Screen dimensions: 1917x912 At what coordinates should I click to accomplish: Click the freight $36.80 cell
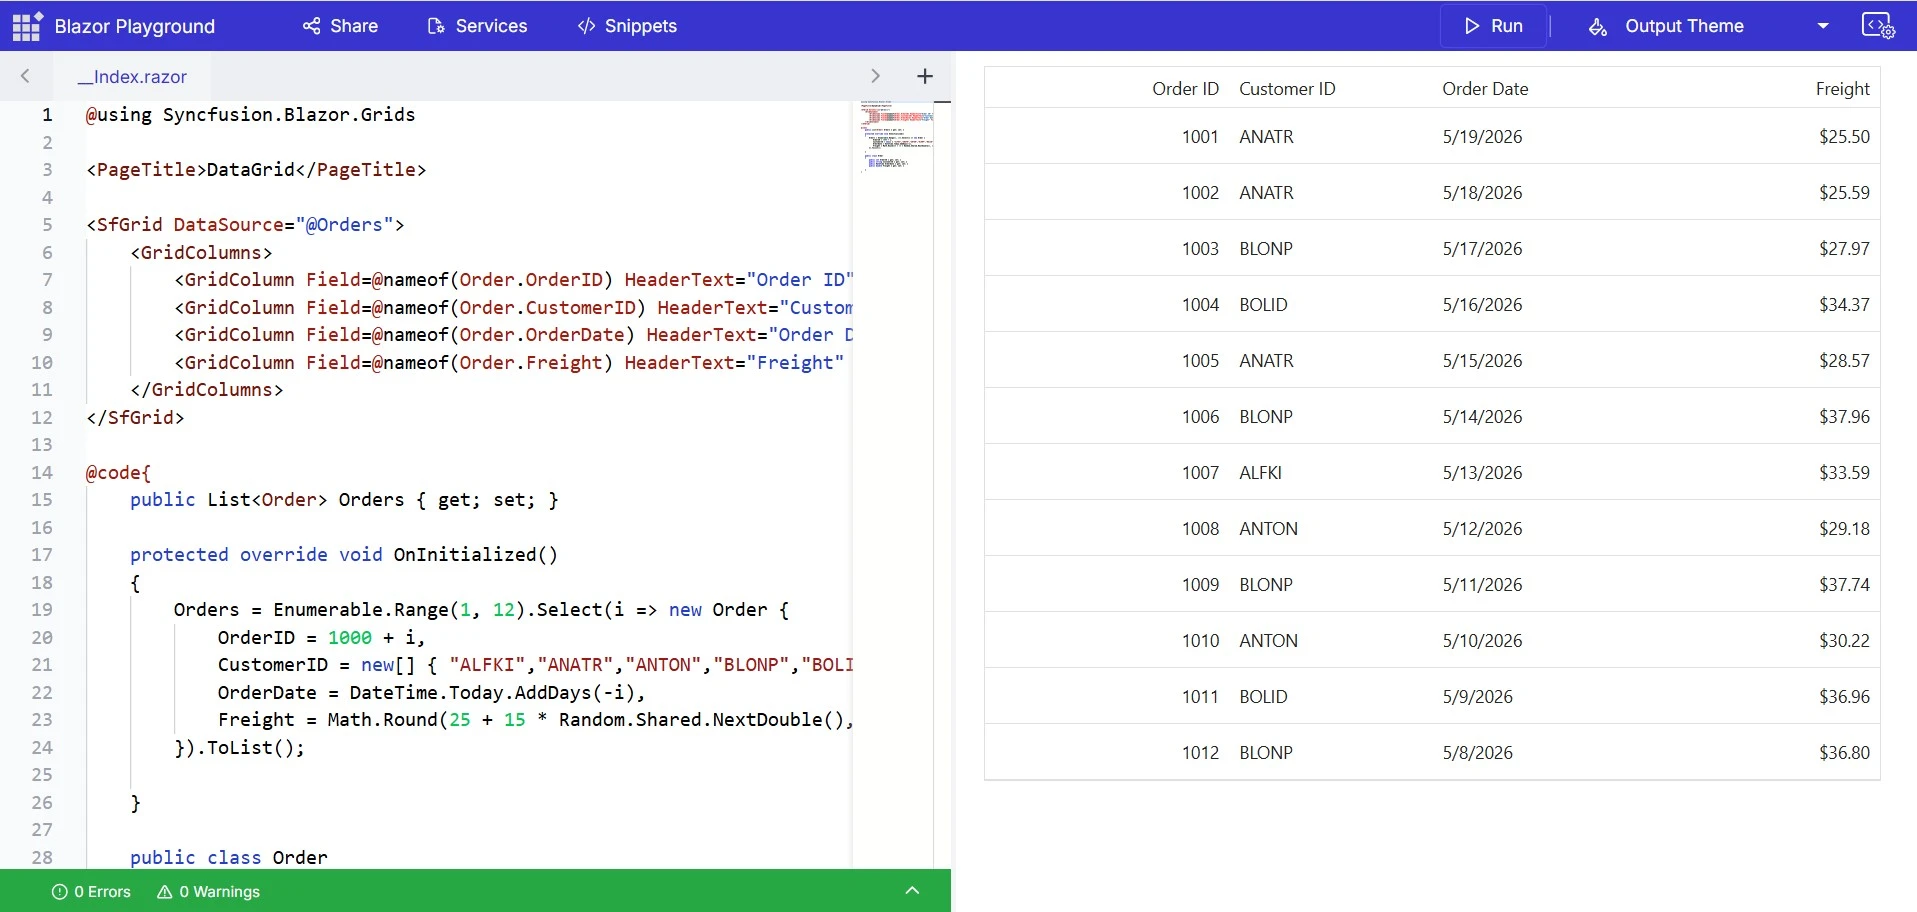pyautogui.click(x=1758, y=752)
